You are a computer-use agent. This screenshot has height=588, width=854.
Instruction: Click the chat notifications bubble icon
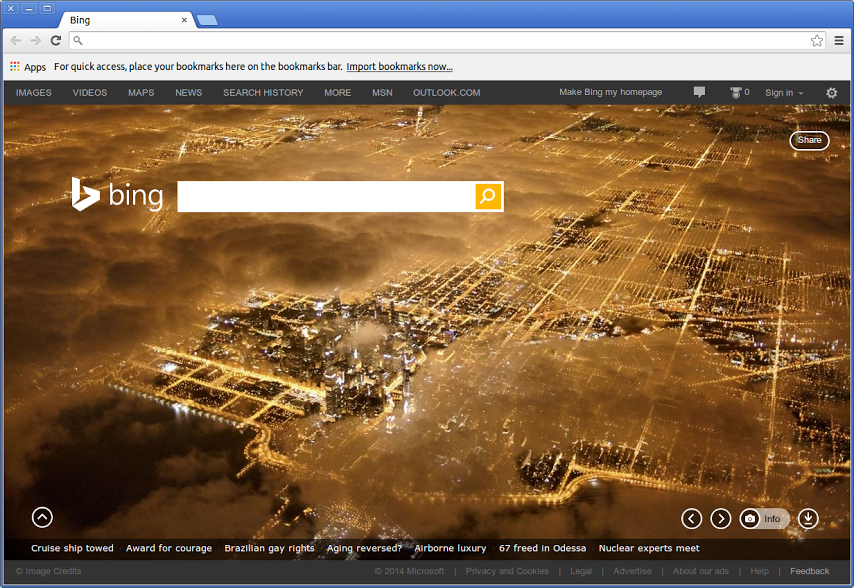(x=699, y=93)
